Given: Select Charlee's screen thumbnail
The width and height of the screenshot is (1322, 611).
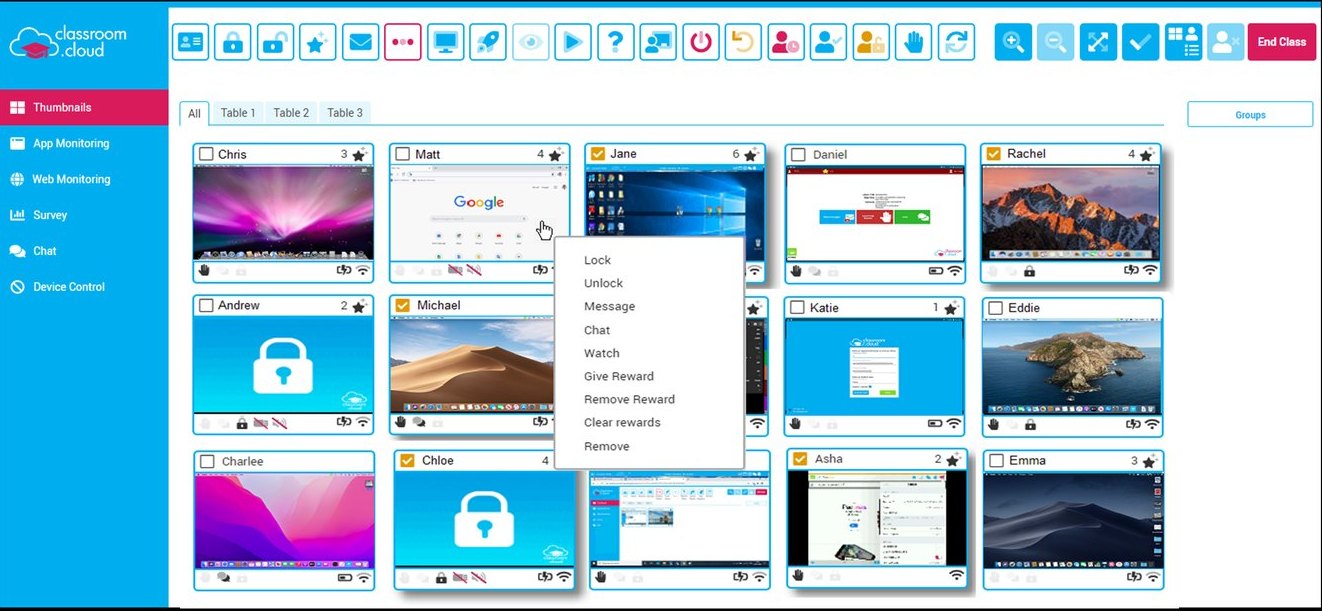Looking at the screenshot, I should 284,519.
